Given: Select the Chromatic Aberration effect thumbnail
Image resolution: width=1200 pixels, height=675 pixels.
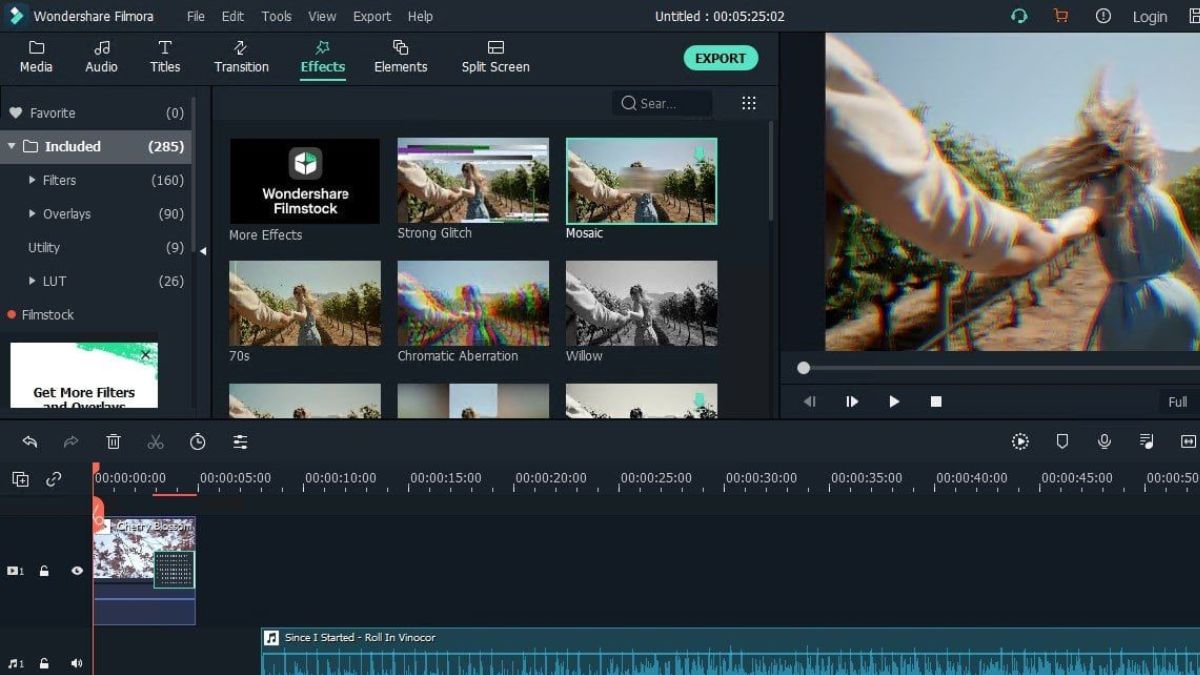Looking at the screenshot, I should (473, 303).
